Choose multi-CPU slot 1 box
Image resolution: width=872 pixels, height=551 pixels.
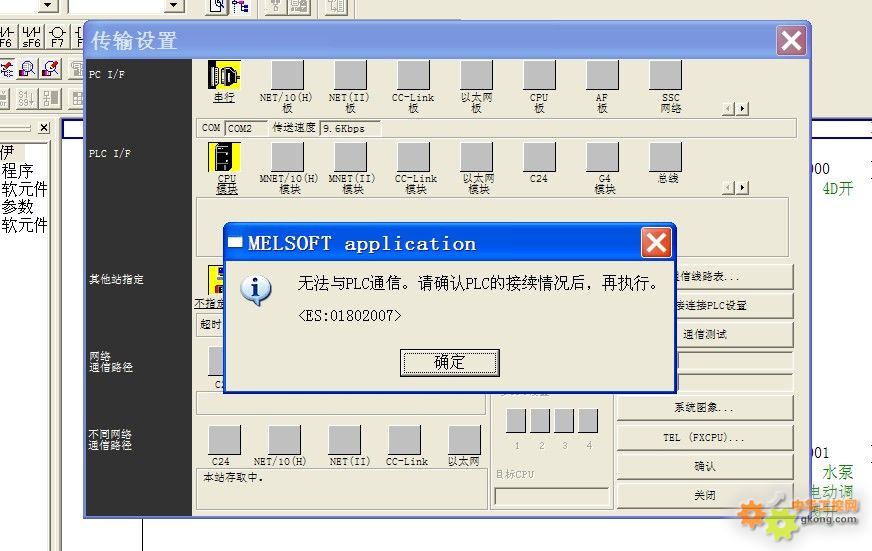516,421
